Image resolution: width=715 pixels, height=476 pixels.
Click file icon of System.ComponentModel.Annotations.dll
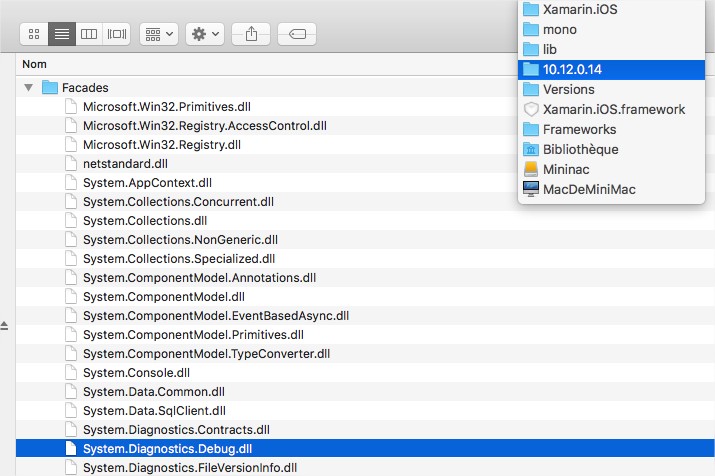pos(71,277)
